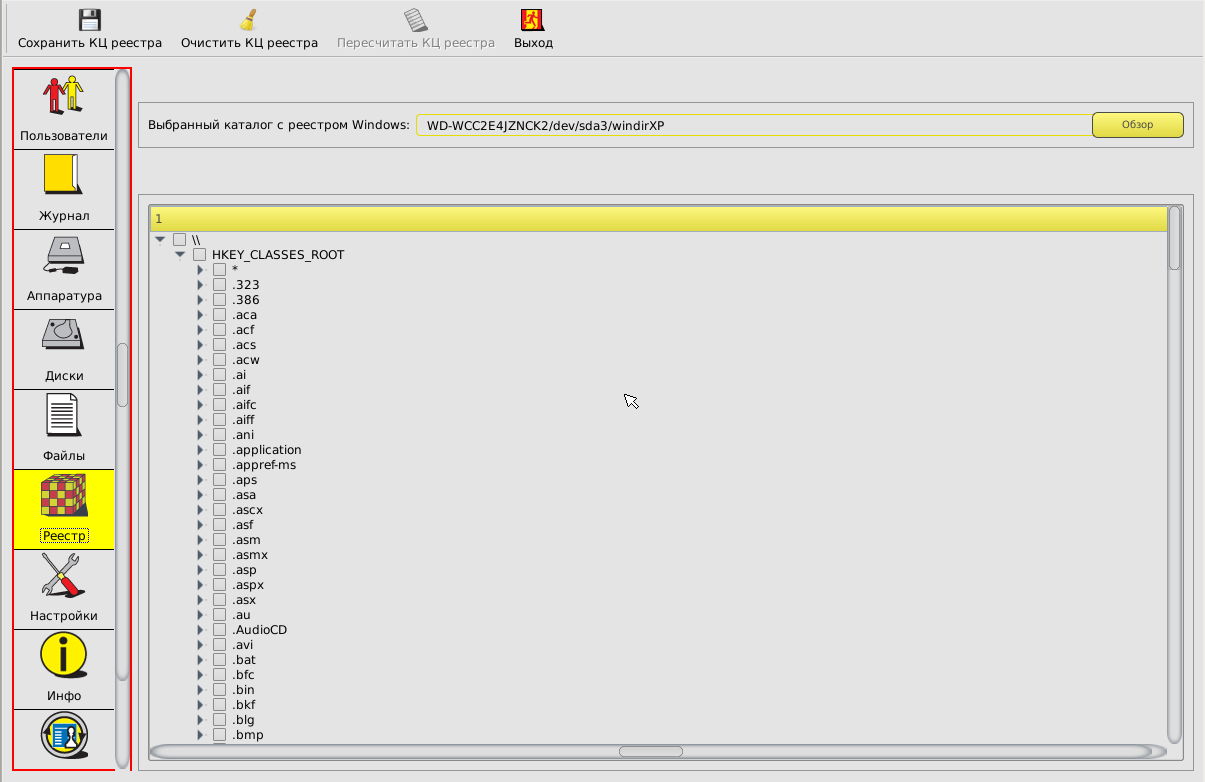
Task: Select the .aps tree row text
Action: [244, 480]
